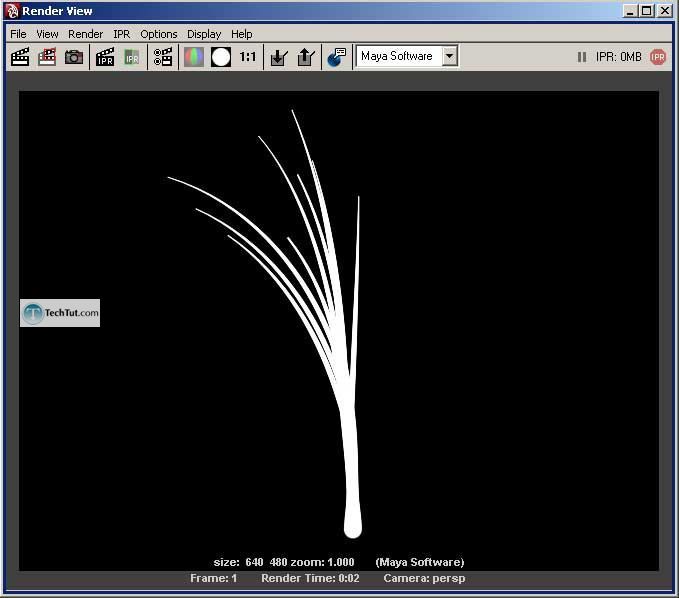Click the 'IPR: 0MB' memory status text
The height and width of the screenshot is (598, 679).
click(x=618, y=57)
